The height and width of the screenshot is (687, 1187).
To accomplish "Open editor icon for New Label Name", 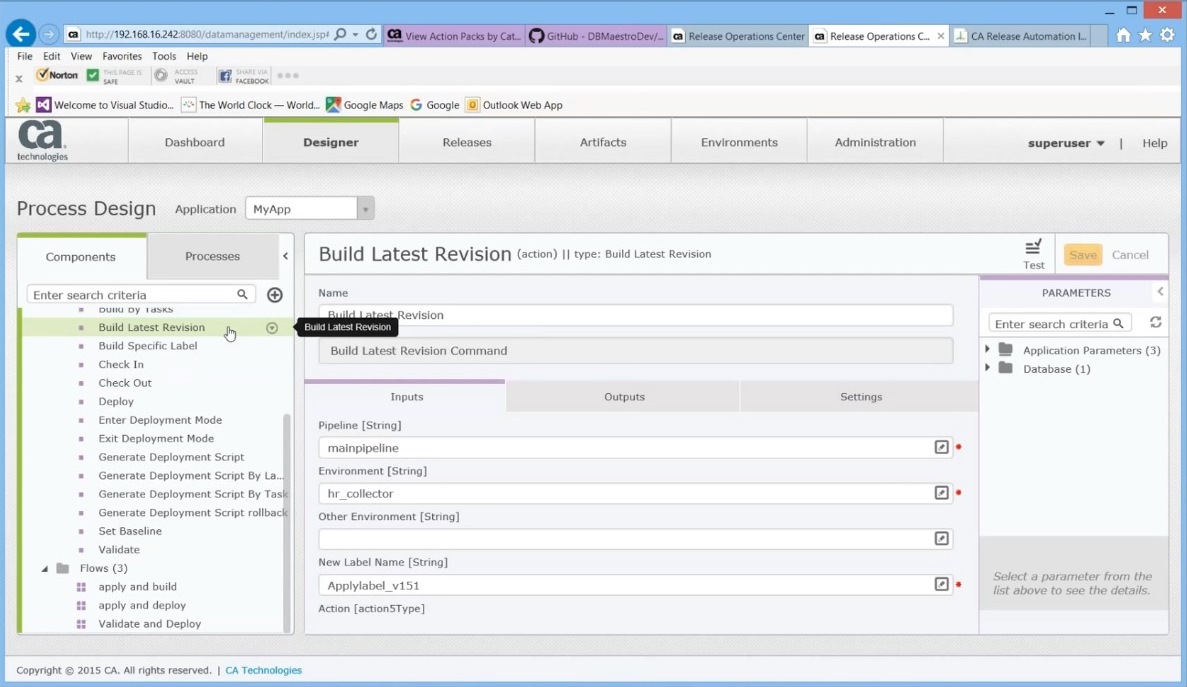I will click(x=941, y=585).
